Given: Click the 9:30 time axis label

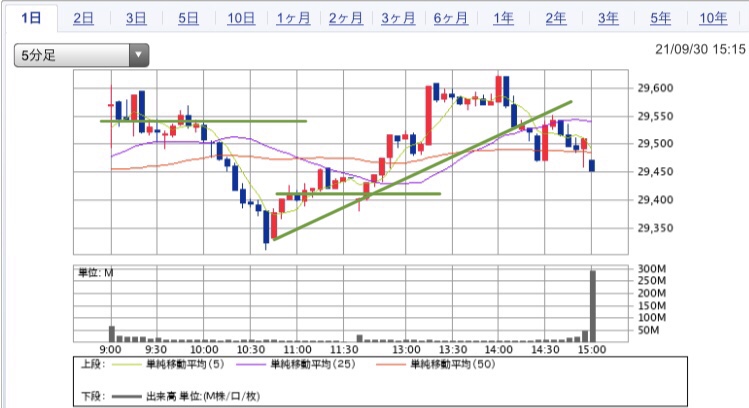Looking at the screenshot, I should coord(156,349).
